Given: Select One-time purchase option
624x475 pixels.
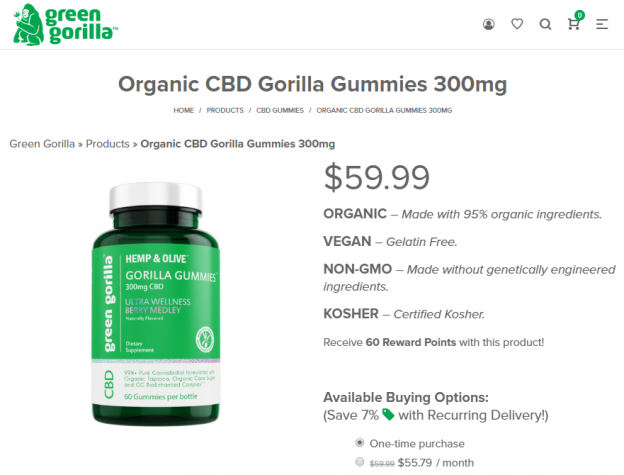Looking at the screenshot, I should tap(360, 442).
